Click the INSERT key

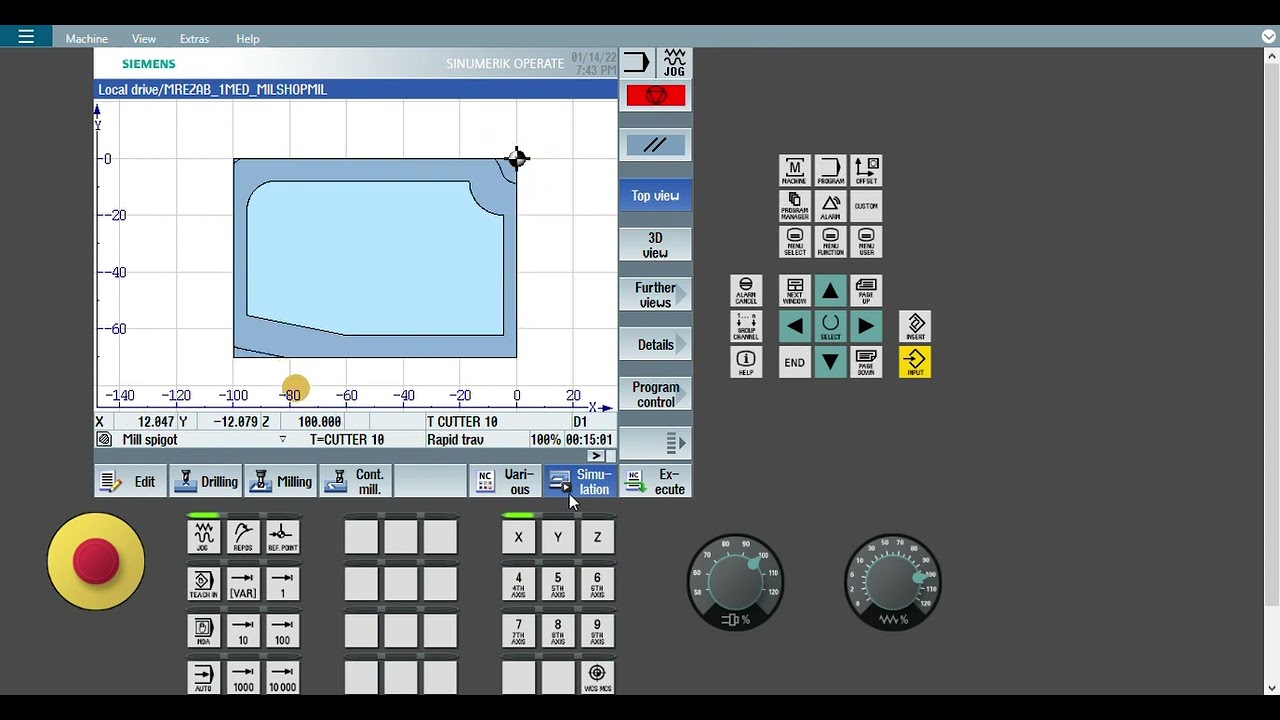(x=915, y=326)
